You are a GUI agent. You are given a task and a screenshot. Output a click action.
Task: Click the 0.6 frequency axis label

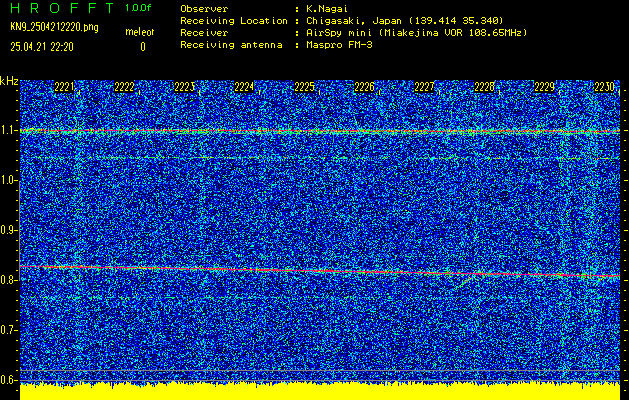tap(7, 380)
